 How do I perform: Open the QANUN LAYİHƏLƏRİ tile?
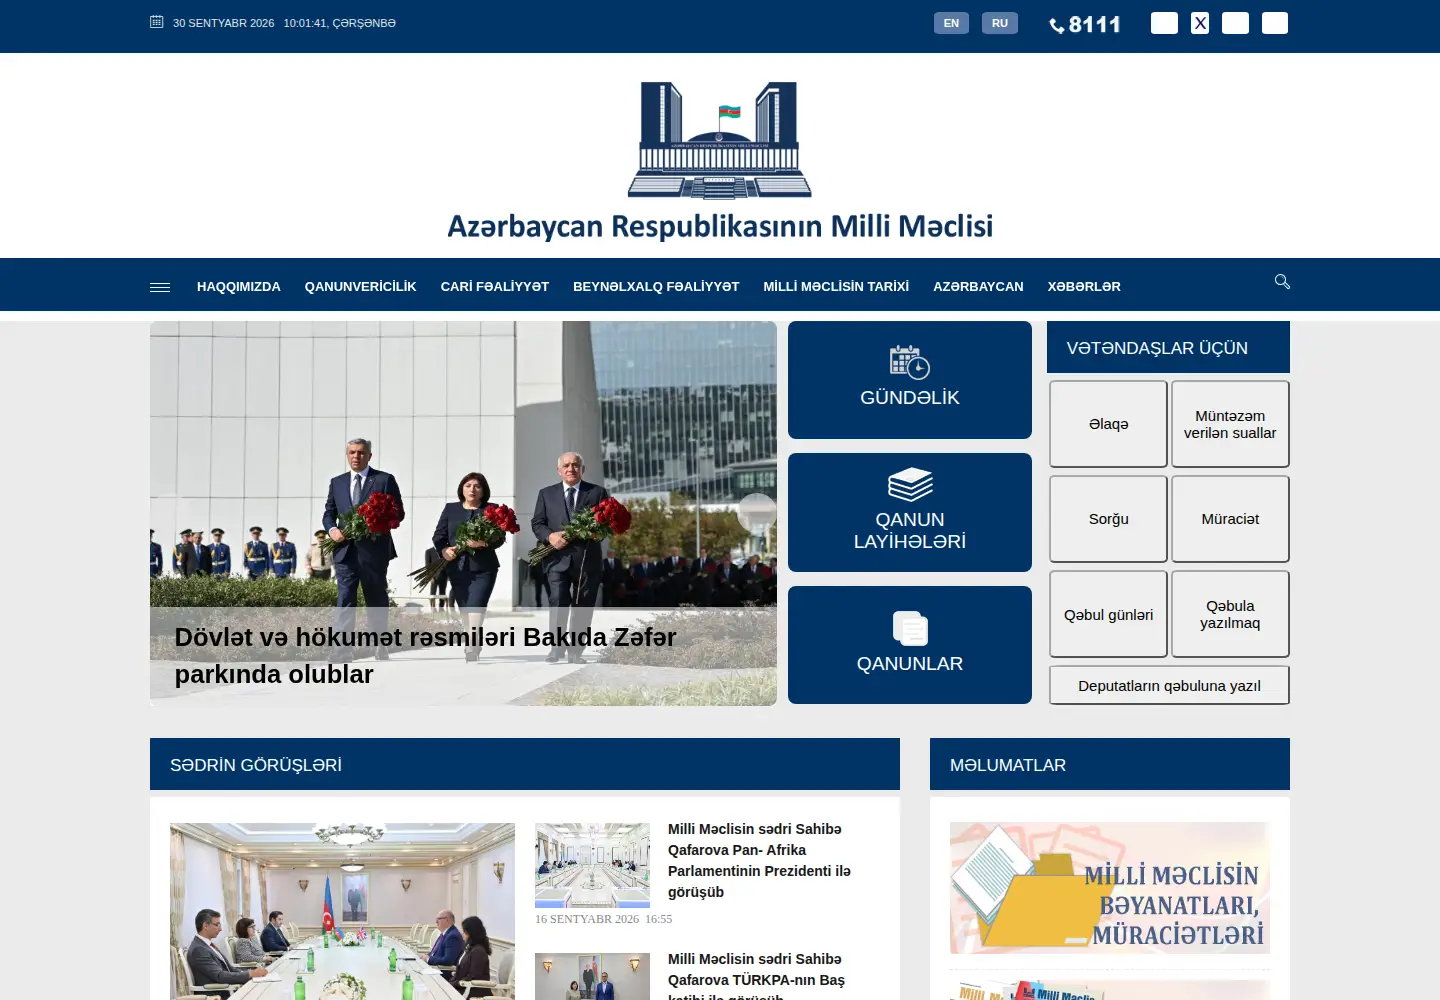[910, 512]
